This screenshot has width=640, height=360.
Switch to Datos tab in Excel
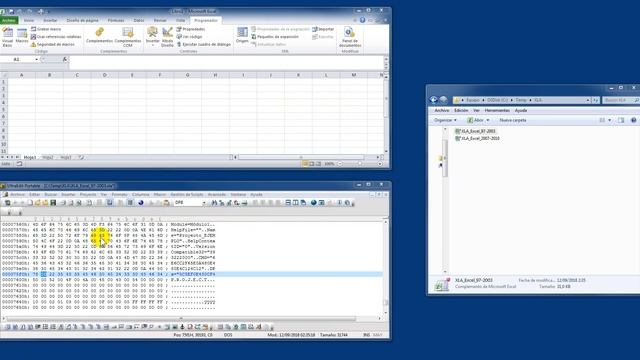[139, 20]
